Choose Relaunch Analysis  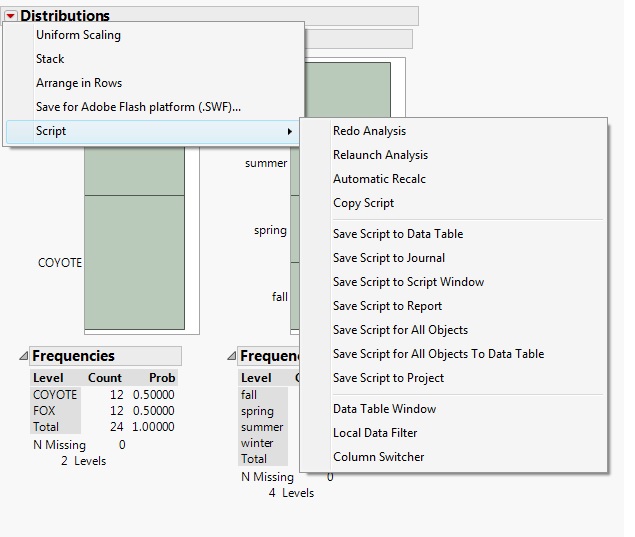tap(380, 155)
